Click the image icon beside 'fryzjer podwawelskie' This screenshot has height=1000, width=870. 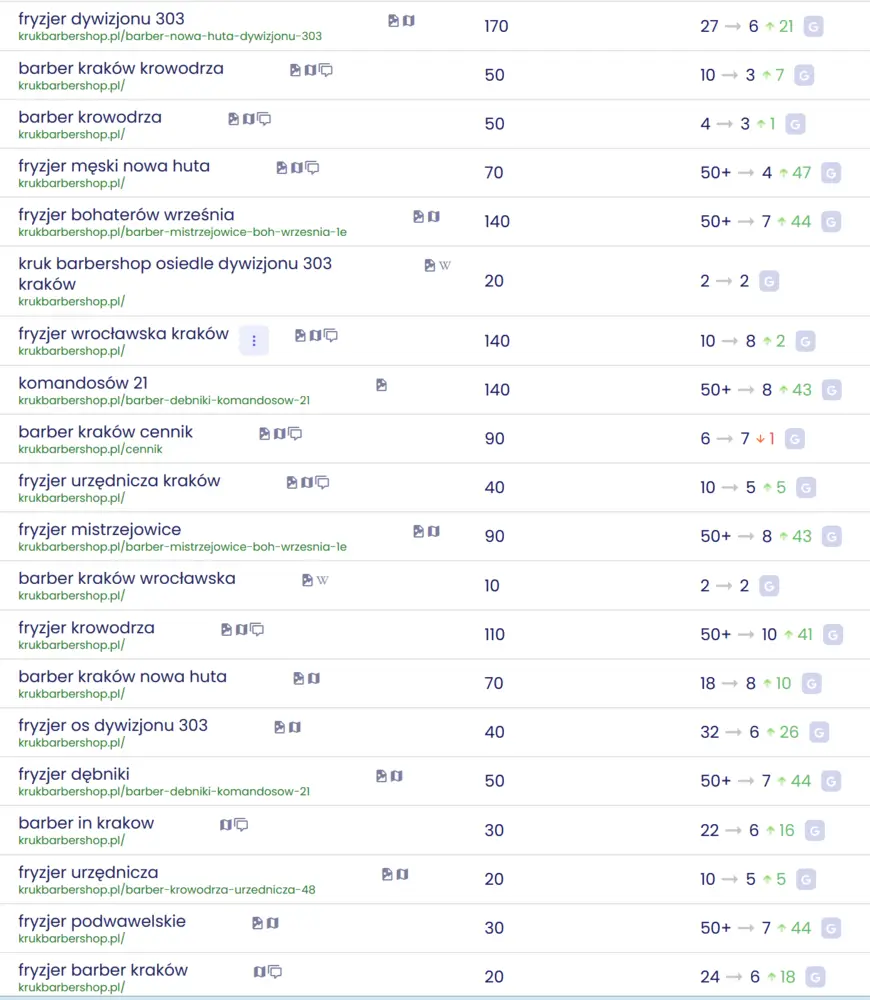click(x=258, y=923)
